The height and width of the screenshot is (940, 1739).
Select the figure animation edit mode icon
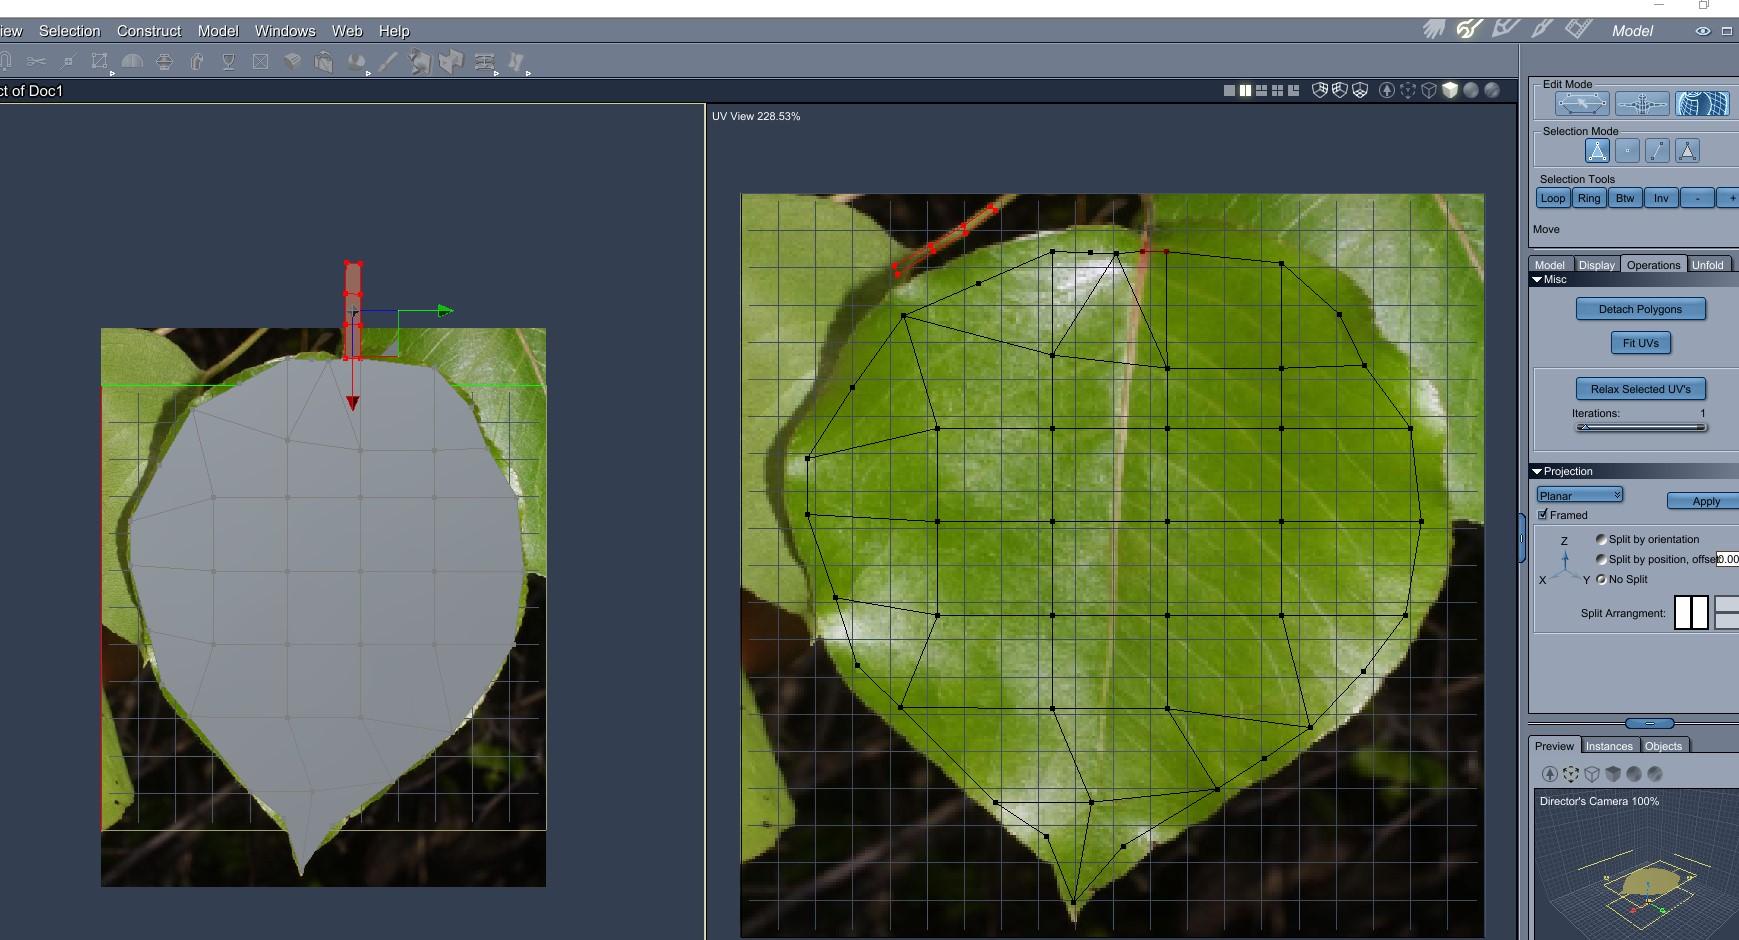pos(1642,103)
